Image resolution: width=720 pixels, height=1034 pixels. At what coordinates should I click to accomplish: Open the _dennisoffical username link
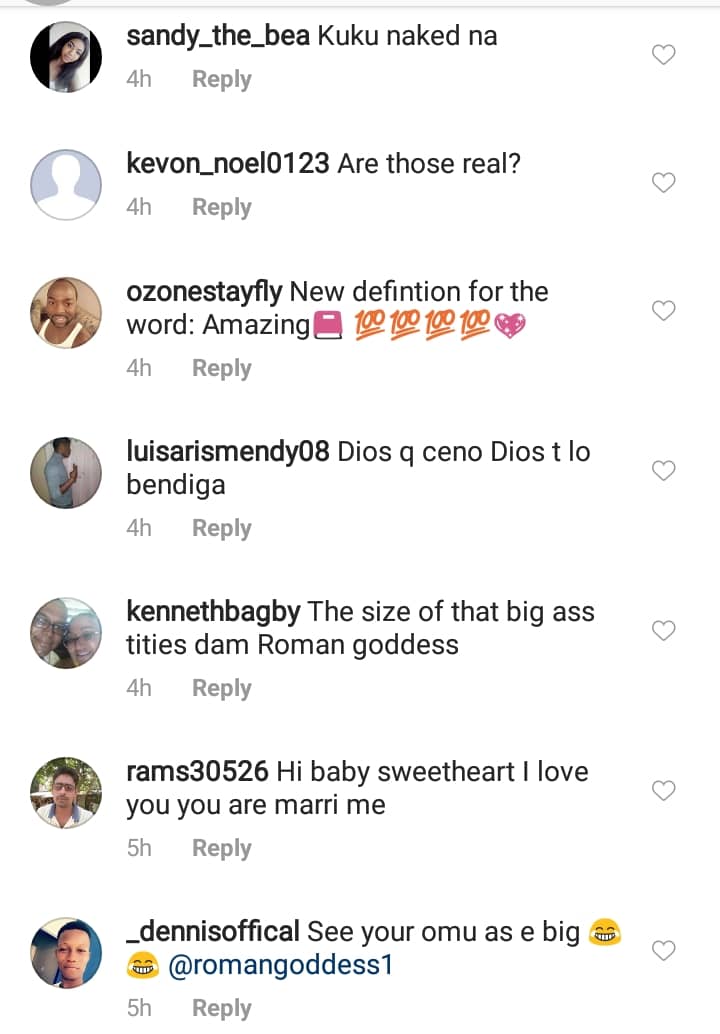tap(213, 932)
